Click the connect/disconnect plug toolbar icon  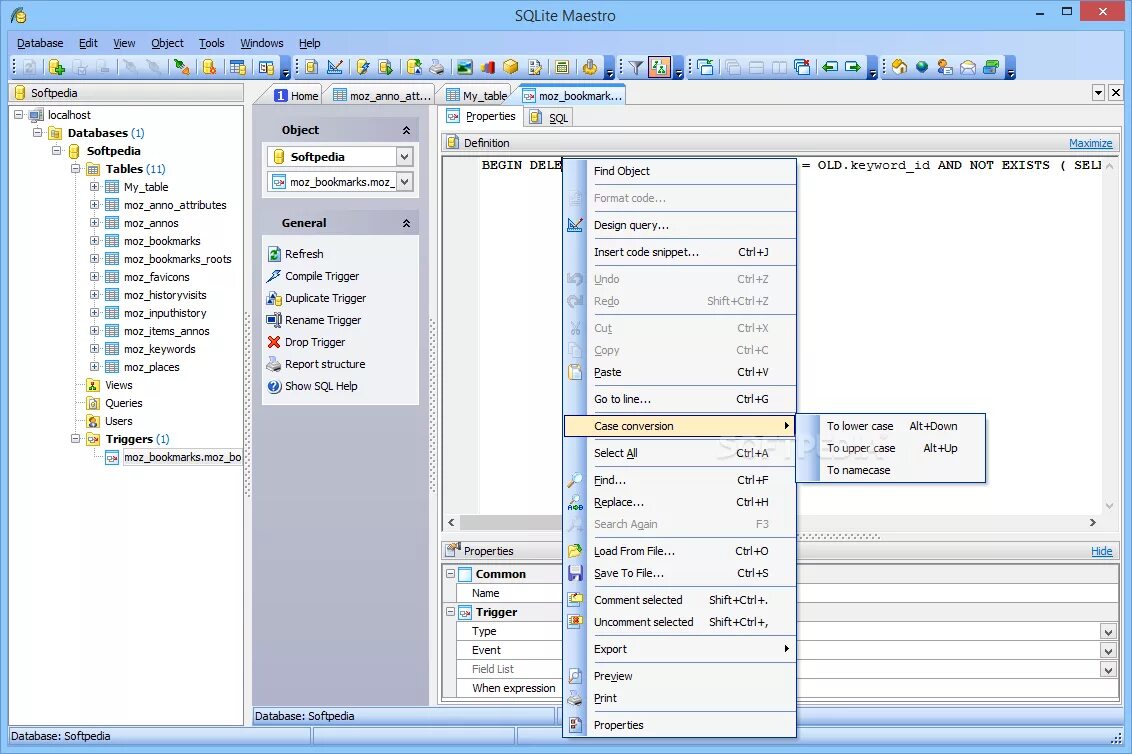181,67
